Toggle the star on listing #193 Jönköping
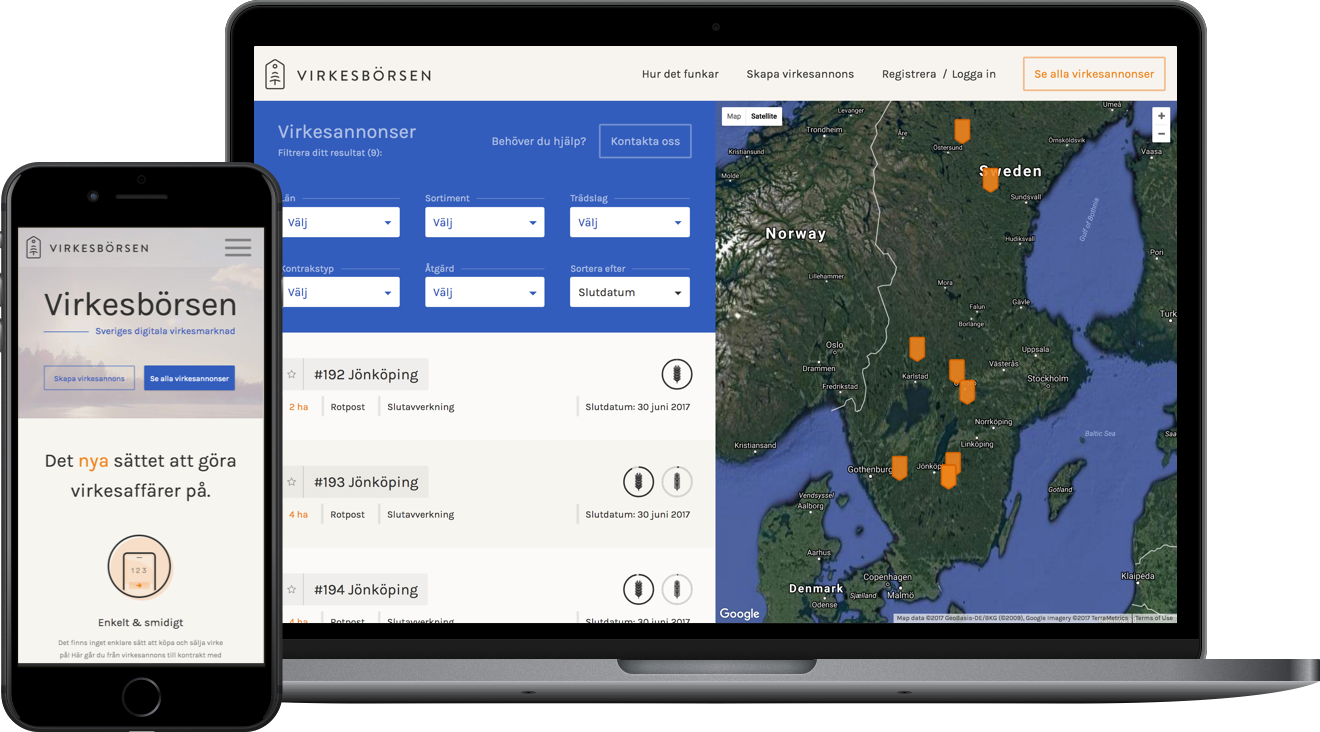The image size is (1320, 732). (x=292, y=482)
